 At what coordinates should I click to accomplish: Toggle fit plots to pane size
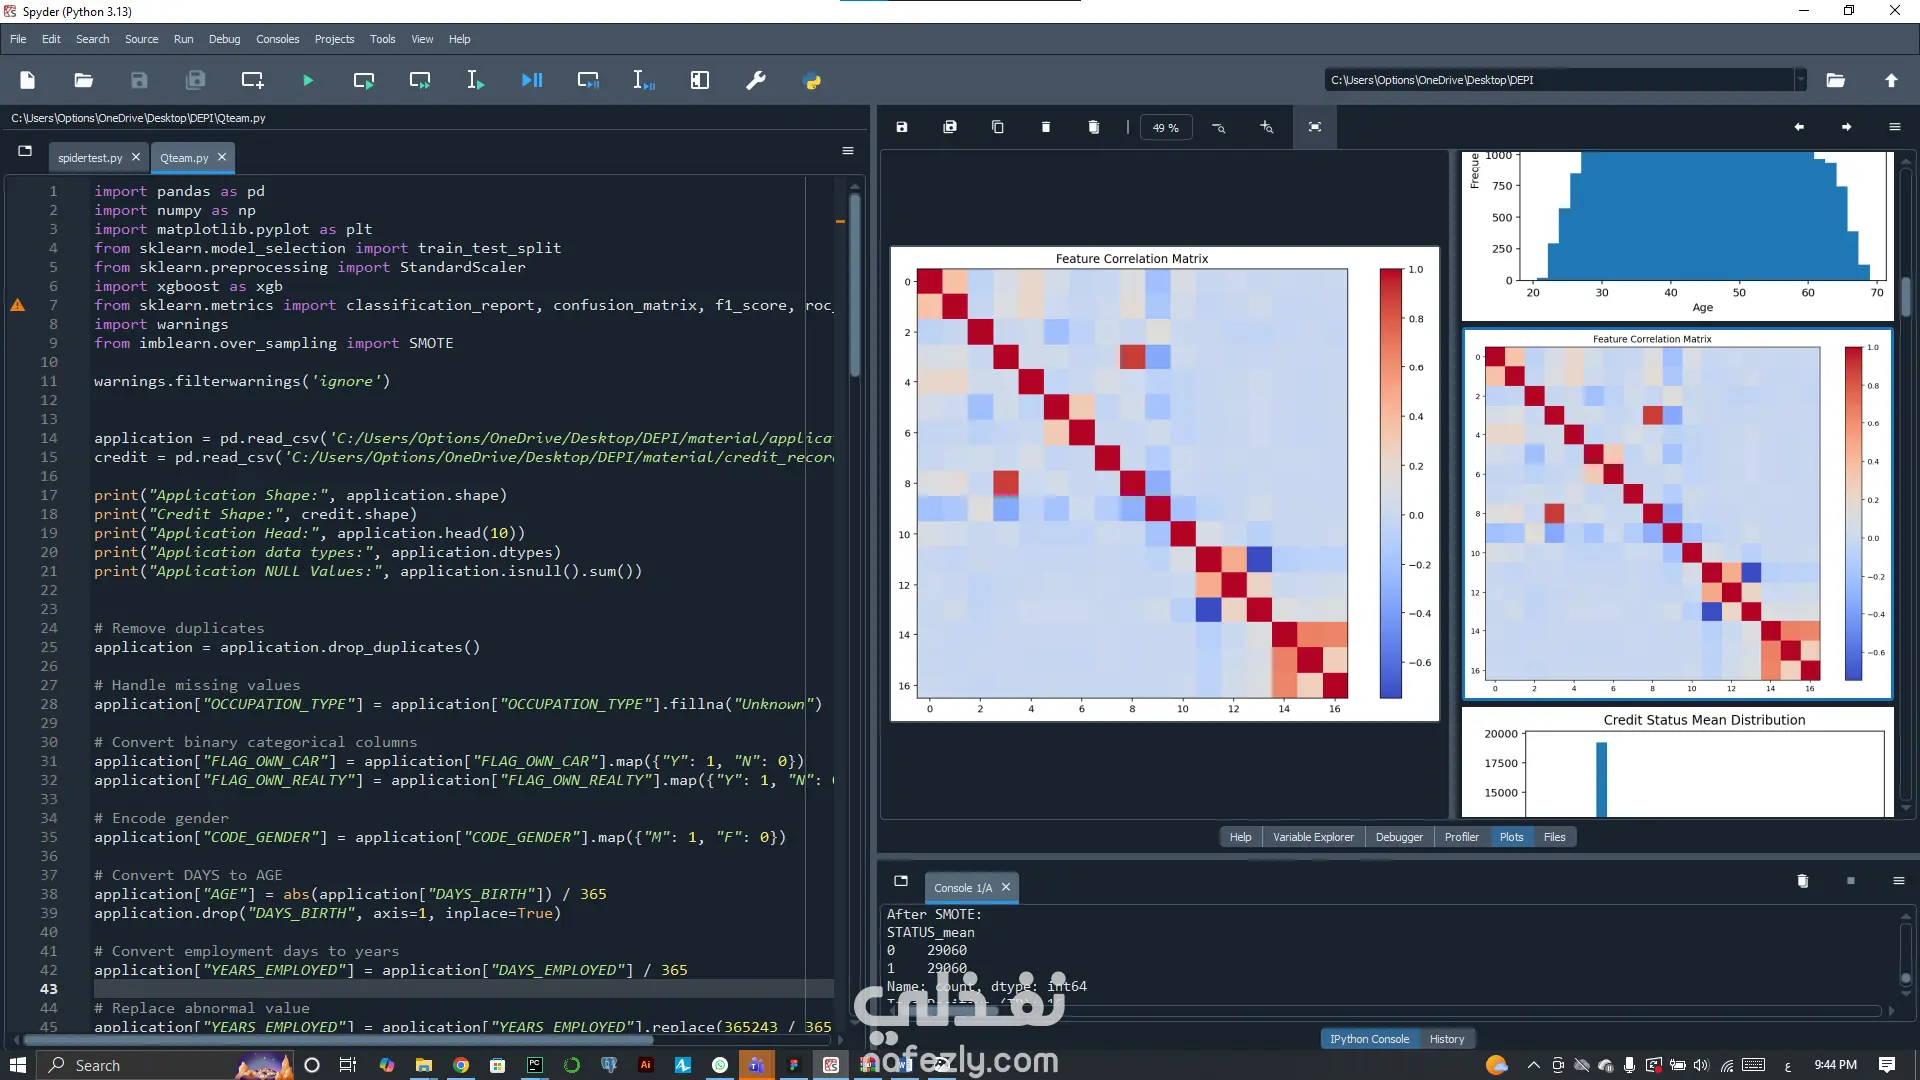tap(1315, 127)
